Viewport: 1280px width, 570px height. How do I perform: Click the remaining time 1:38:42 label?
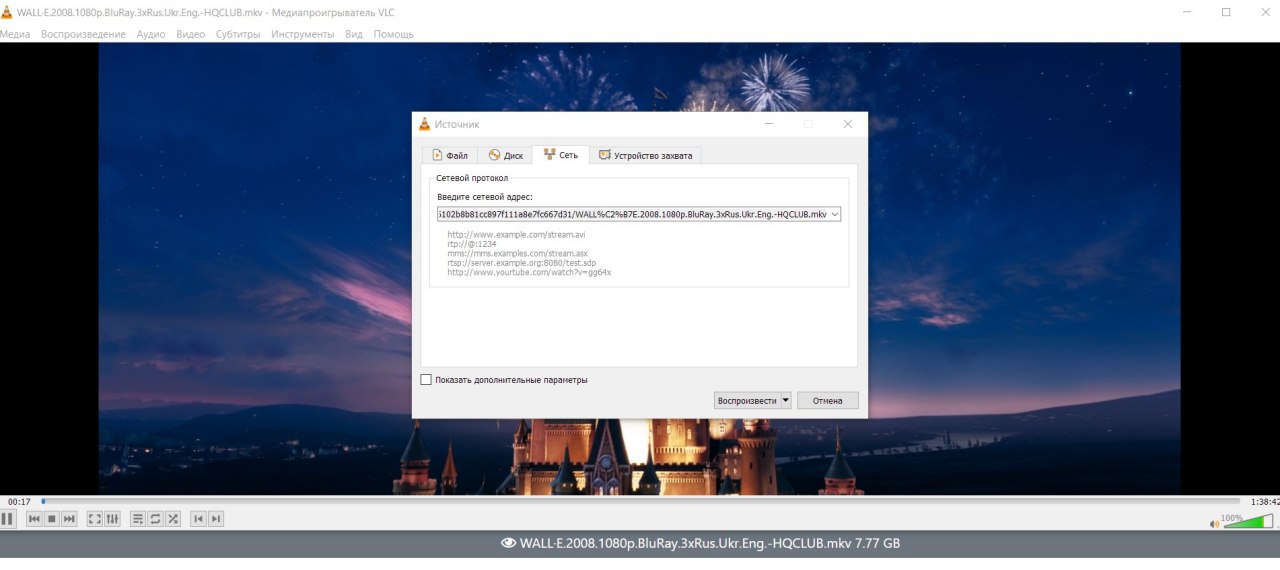[1265, 501]
